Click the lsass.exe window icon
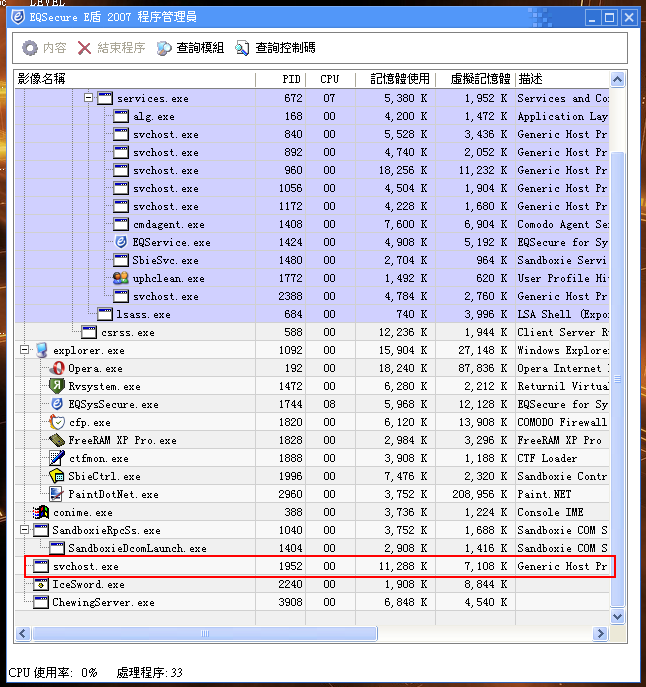The image size is (646, 687). 105,314
